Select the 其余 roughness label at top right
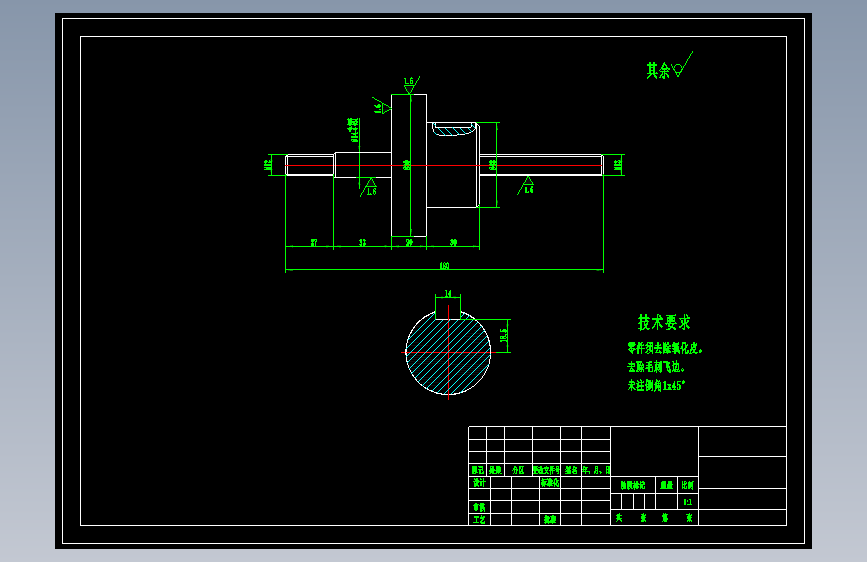 658,70
